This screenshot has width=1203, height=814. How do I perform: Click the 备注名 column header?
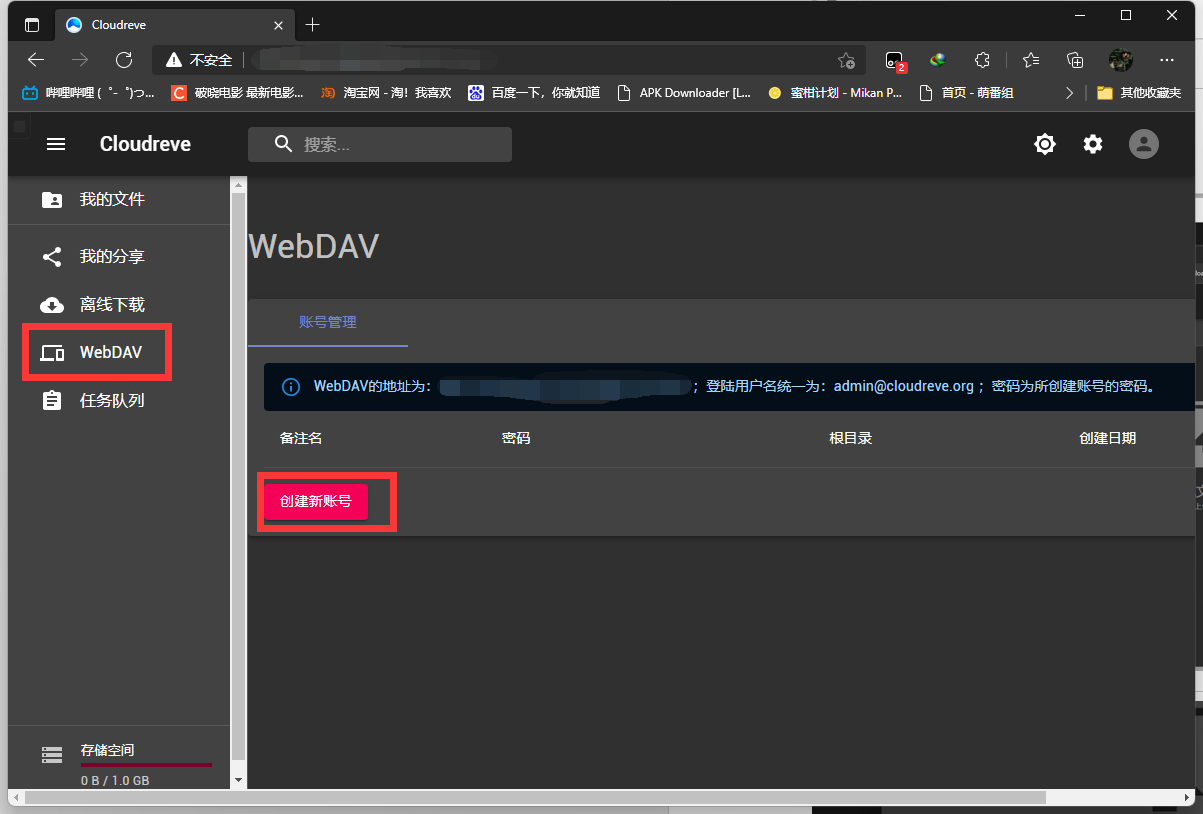(x=301, y=438)
